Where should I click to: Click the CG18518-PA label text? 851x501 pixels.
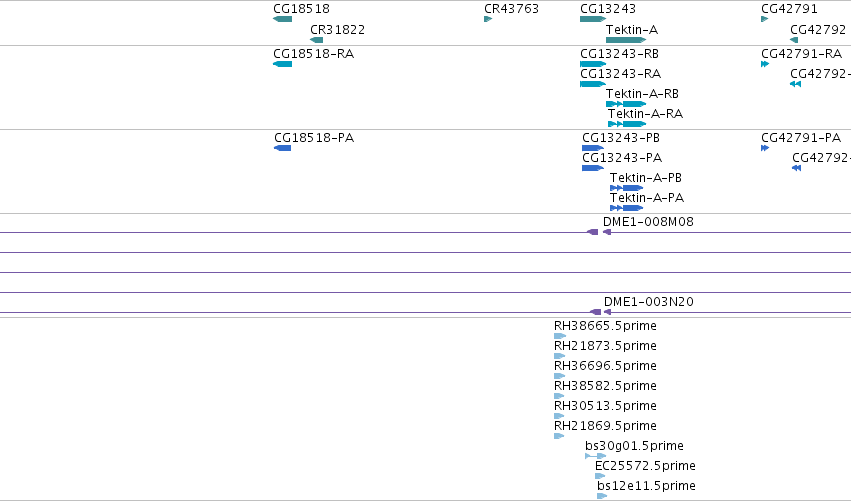point(314,138)
